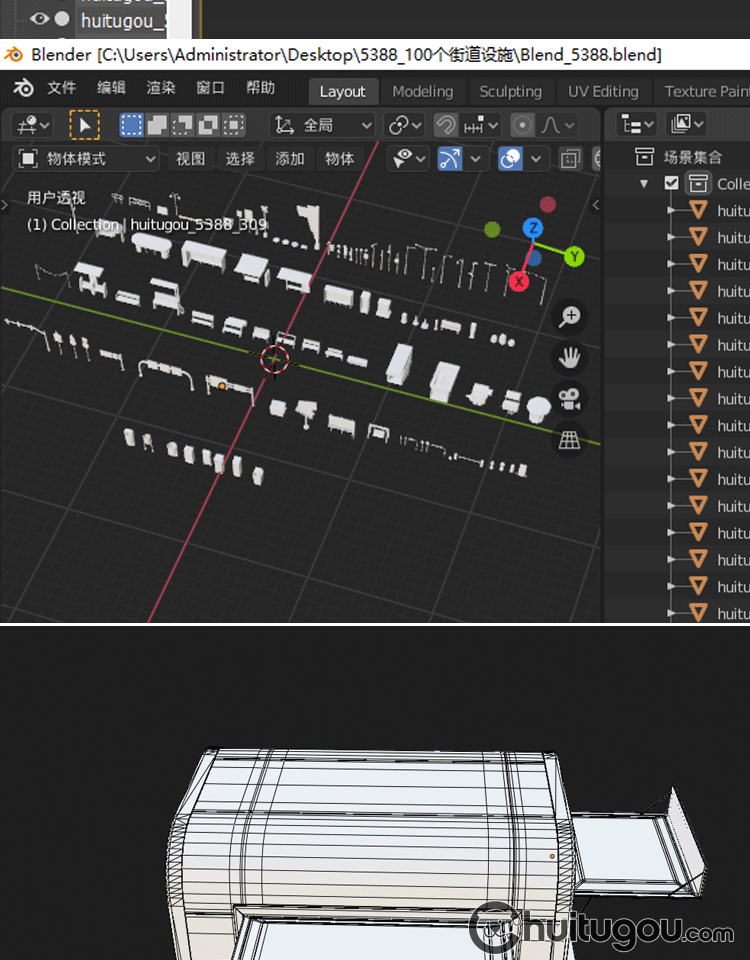The image size is (750, 960).
Task: Click the pan hand icon in viewport
Action: click(x=570, y=358)
